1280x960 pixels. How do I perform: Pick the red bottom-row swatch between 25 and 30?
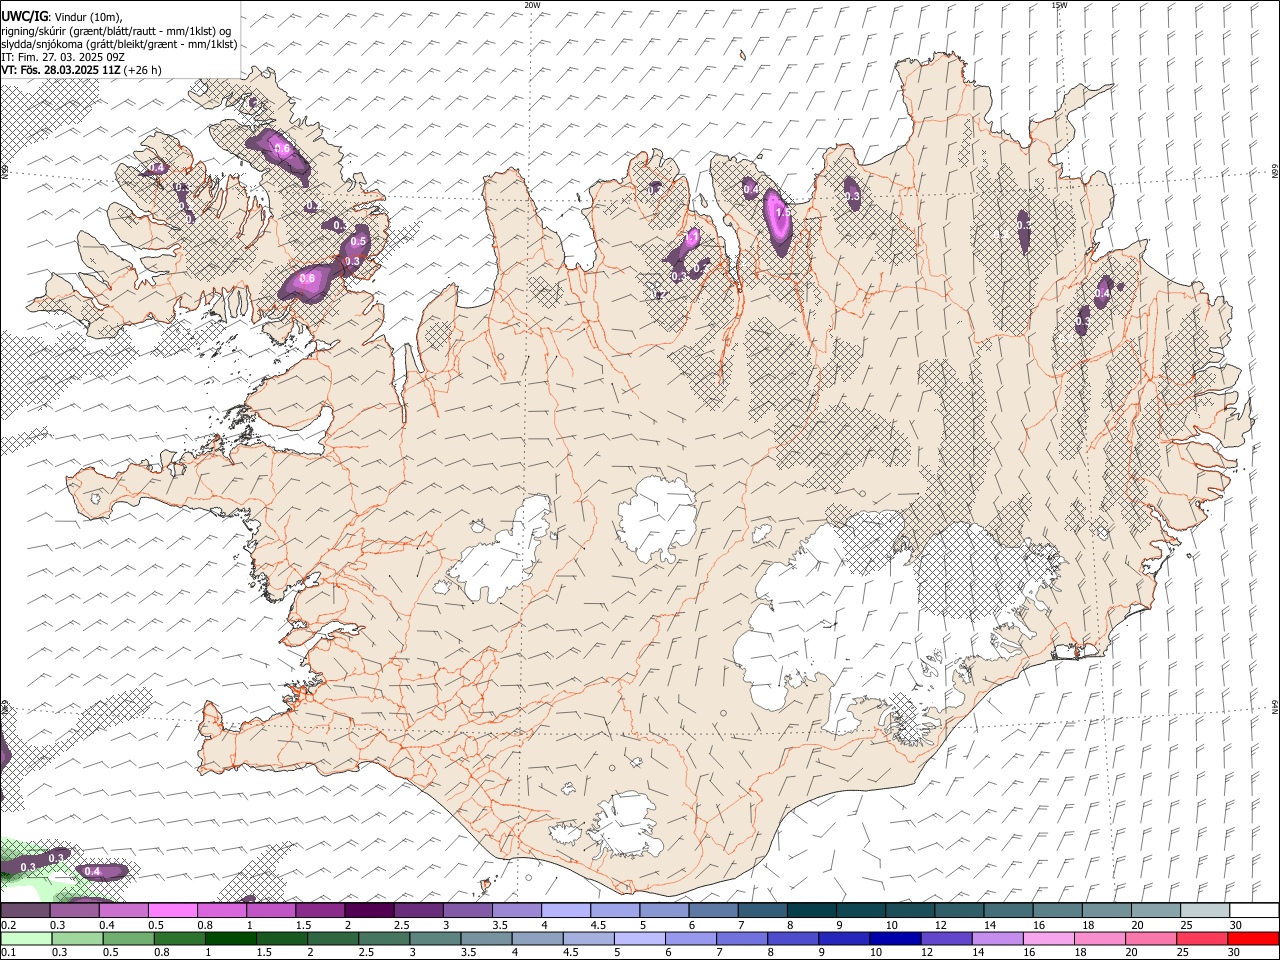pyautogui.click(x=1201, y=938)
